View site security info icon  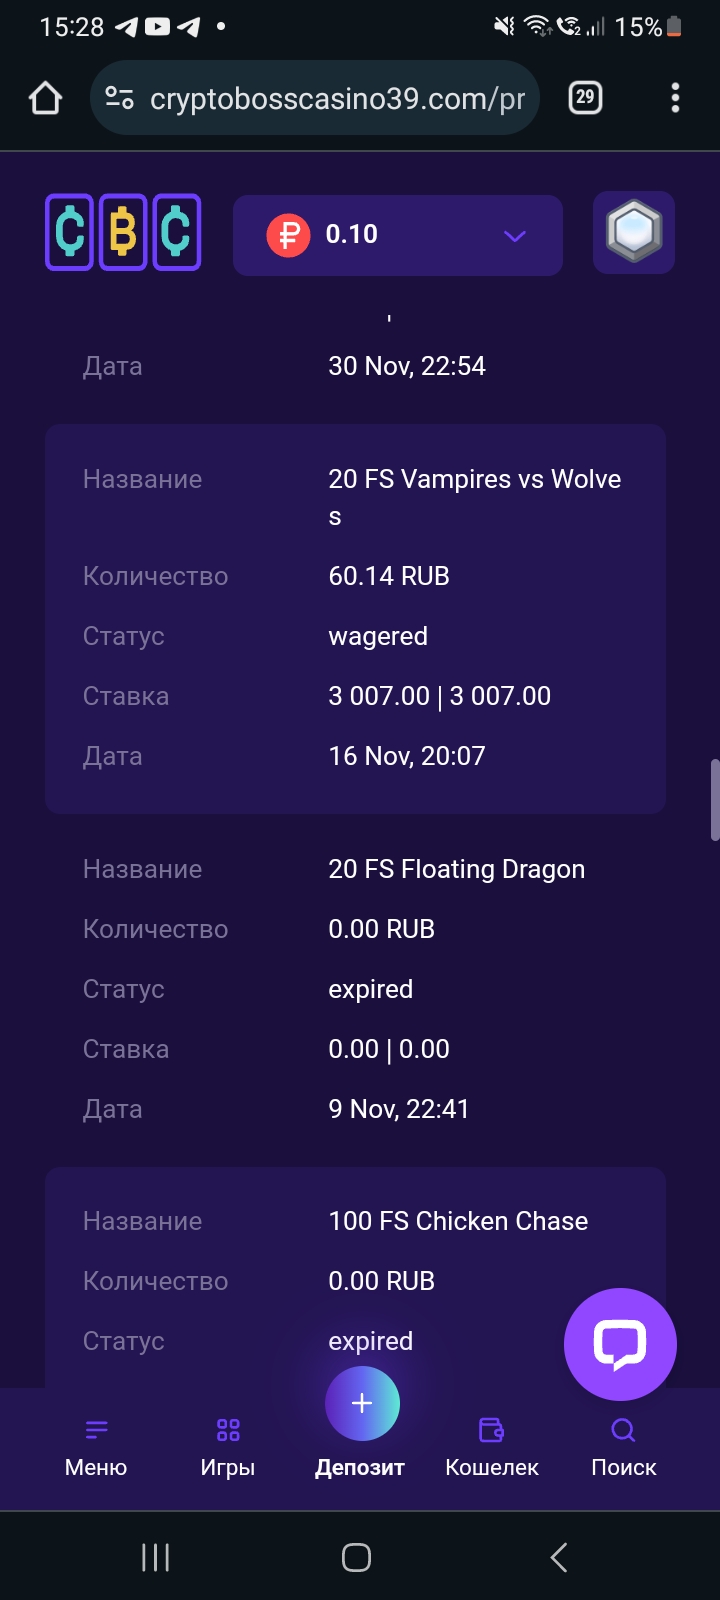tap(119, 98)
